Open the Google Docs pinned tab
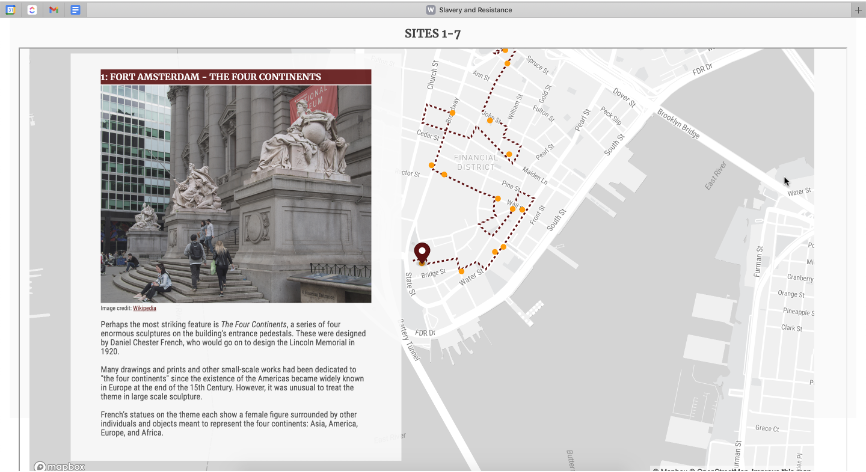The width and height of the screenshot is (866, 472). 75,10
